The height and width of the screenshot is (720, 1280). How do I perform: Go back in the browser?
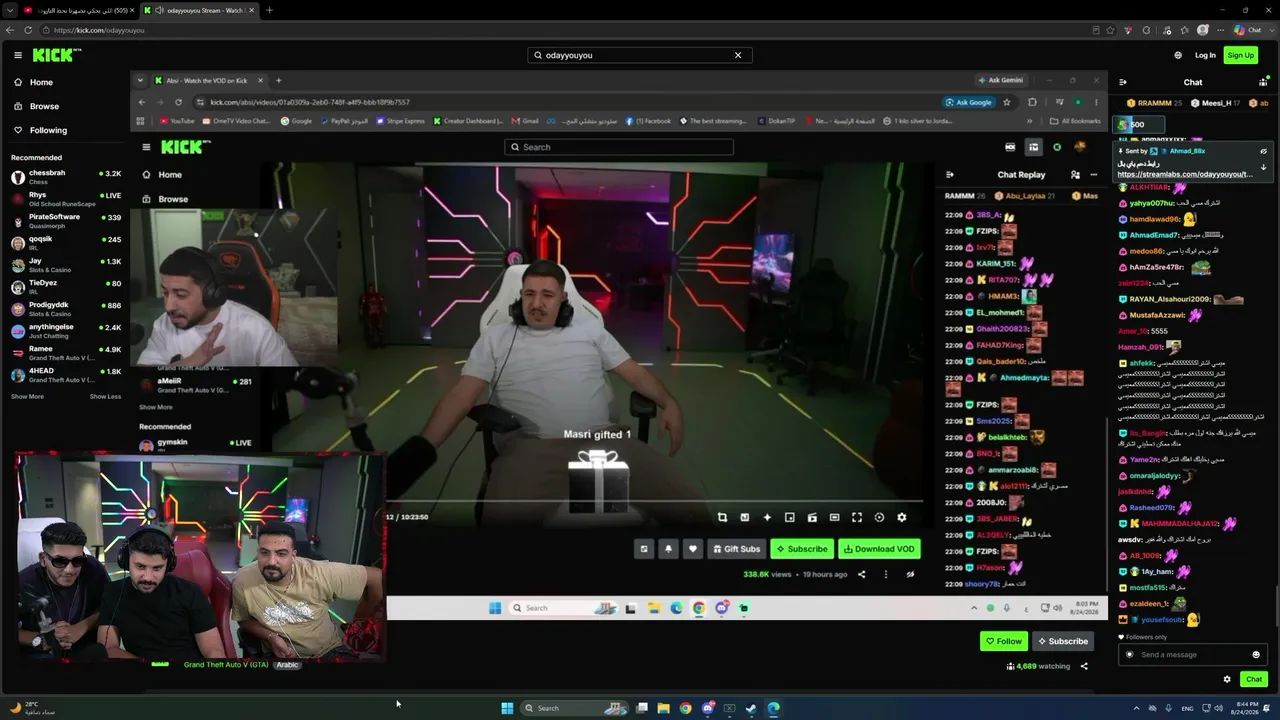(x=10, y=30)
